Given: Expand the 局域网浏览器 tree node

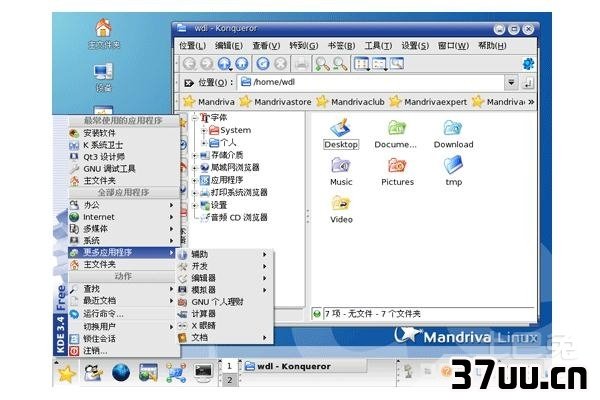Looking at the screenshot, I should (195, 168).
